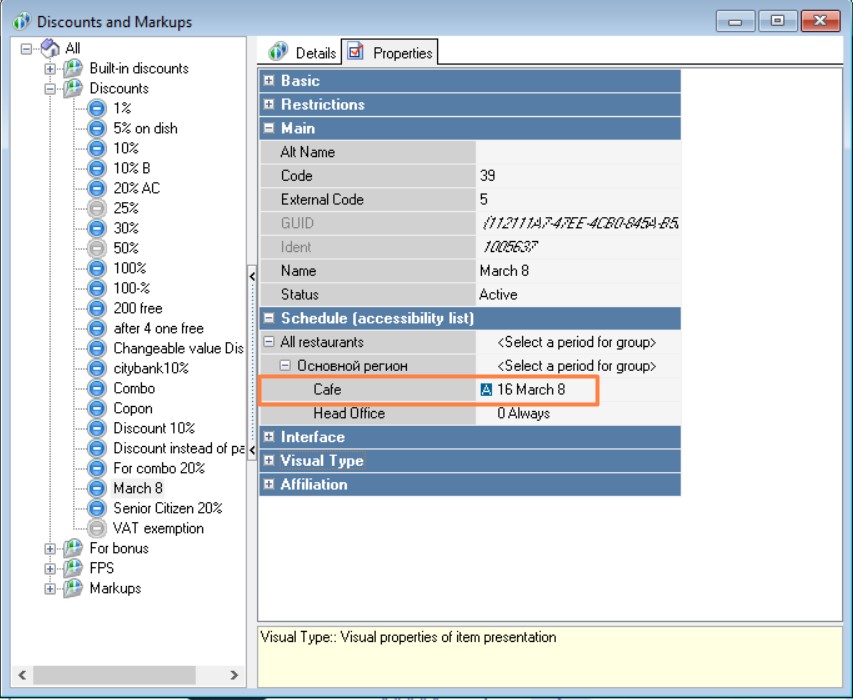Expand the For bonus tree folder
Screen dimensions: 853x700
click(x=50, y=548)
